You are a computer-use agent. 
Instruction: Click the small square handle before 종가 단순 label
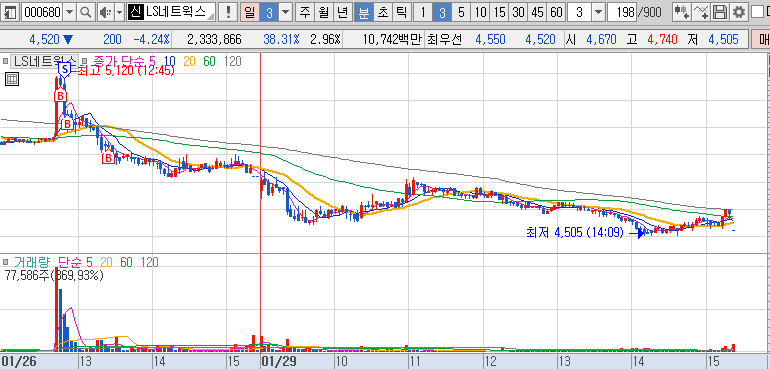pos(84,61)
